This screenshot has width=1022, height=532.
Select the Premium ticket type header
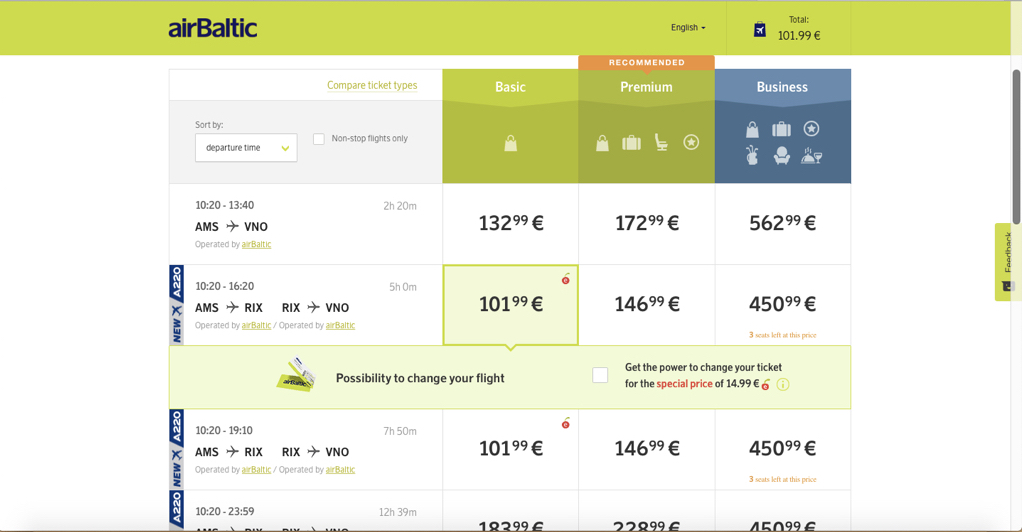tap(646, 87)
